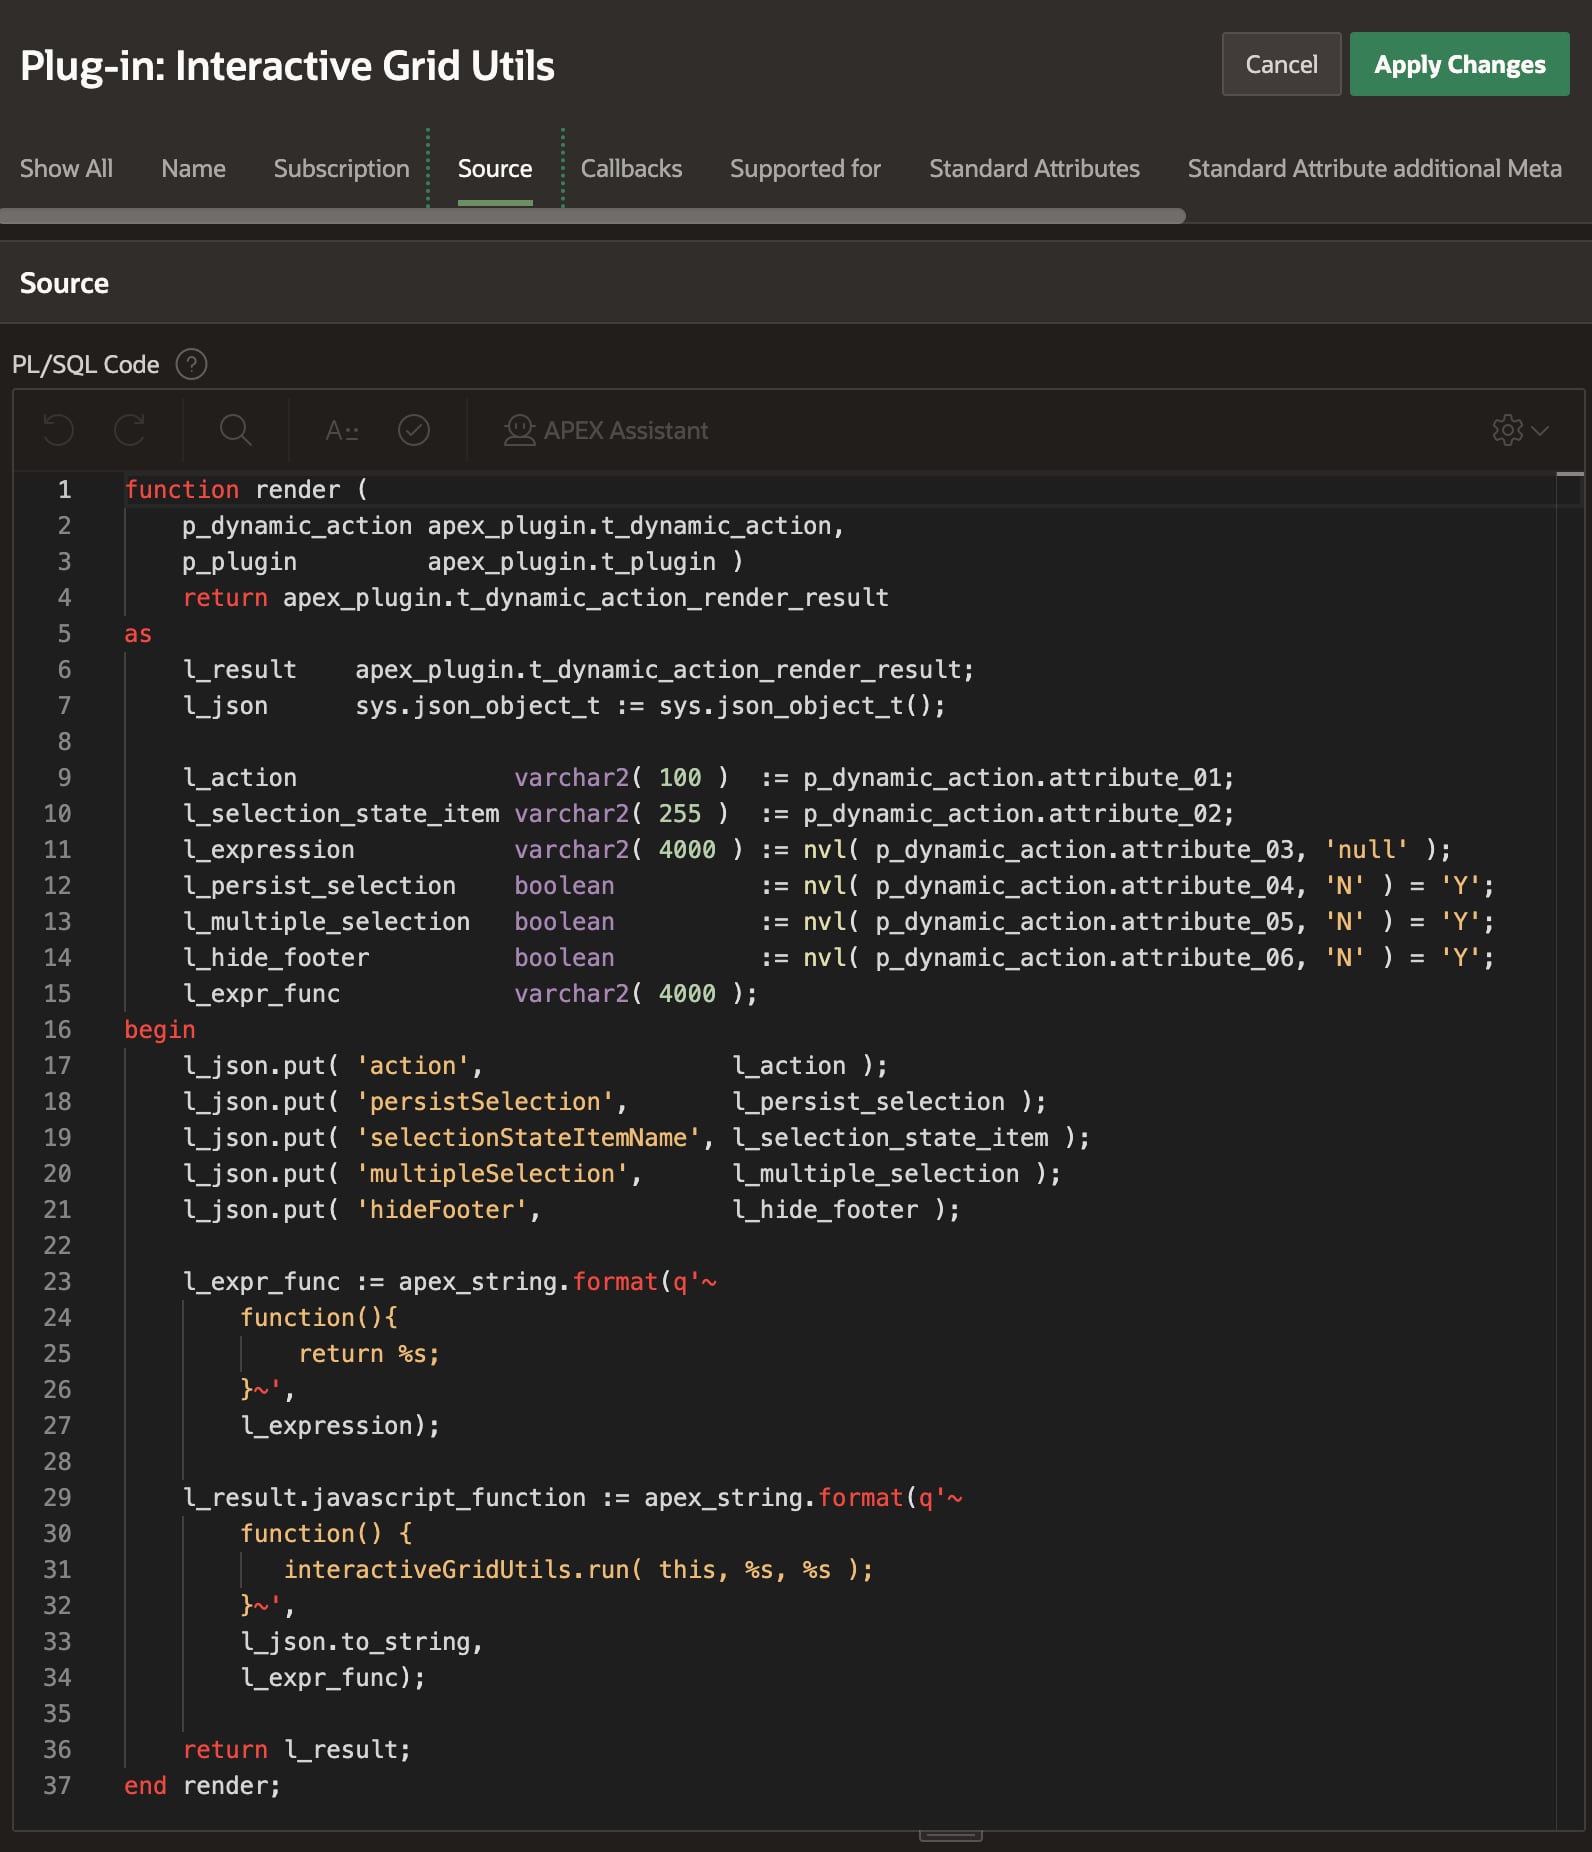1592x1852 pixels.
Task: Go to the Subscription tab
Action: point(341,168)
